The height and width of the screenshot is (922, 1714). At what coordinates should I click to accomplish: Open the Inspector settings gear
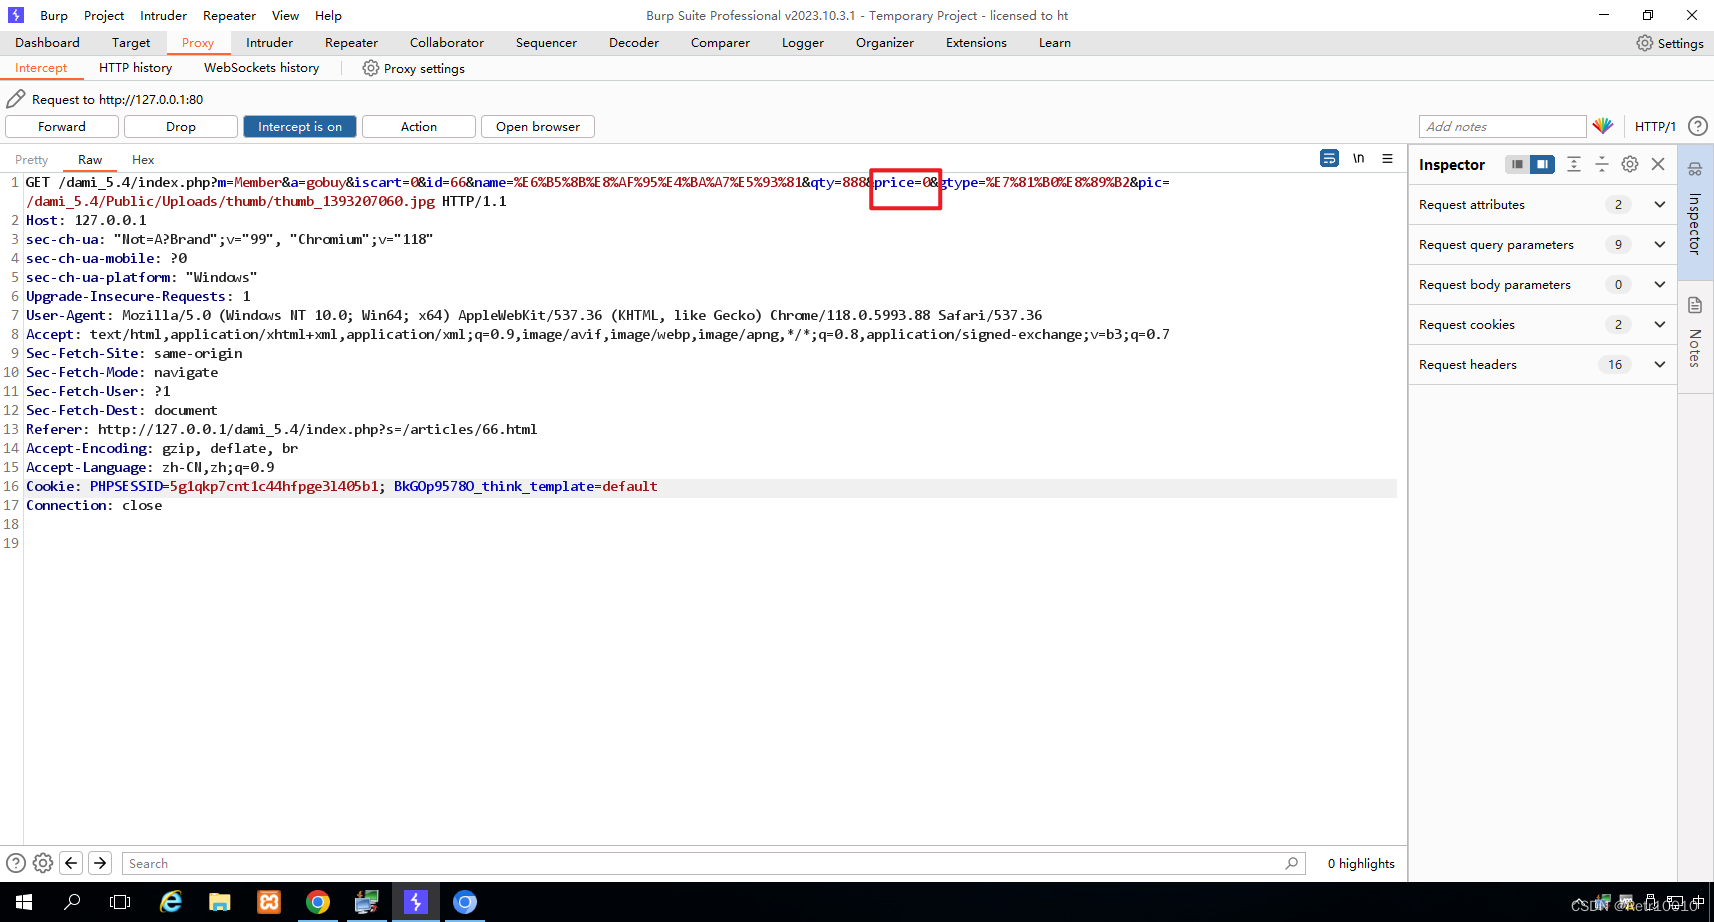click(x=1630, y=164)
